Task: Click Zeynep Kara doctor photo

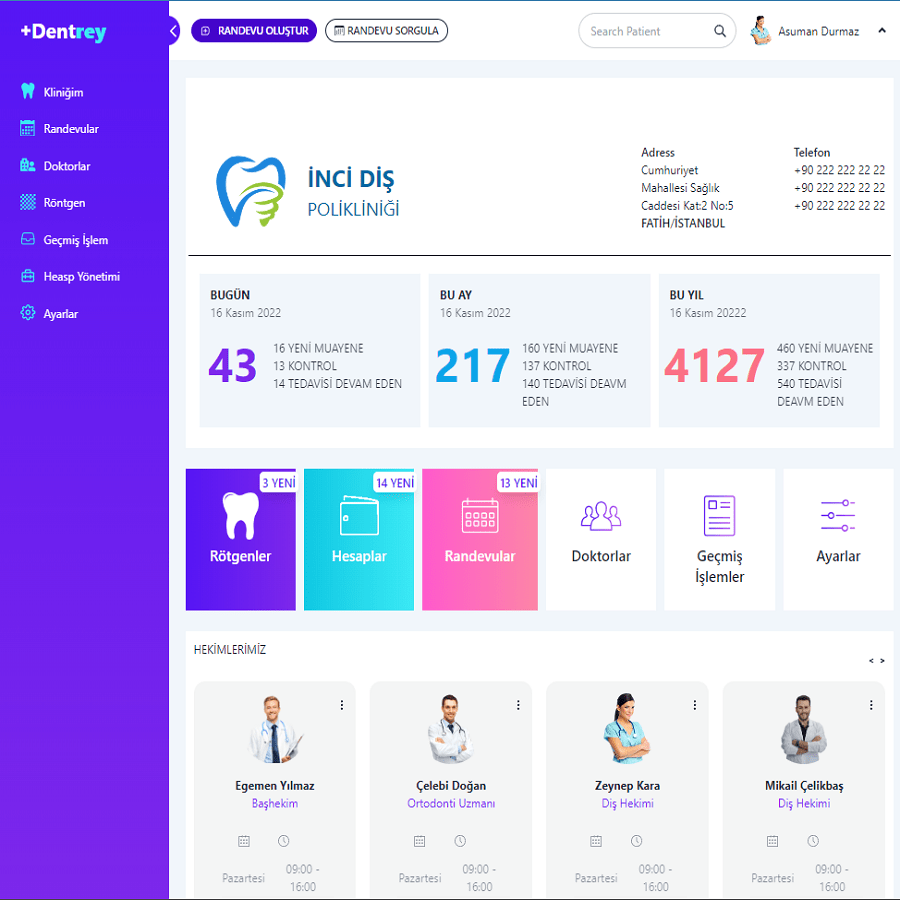Action: click(x=627, y=728)
